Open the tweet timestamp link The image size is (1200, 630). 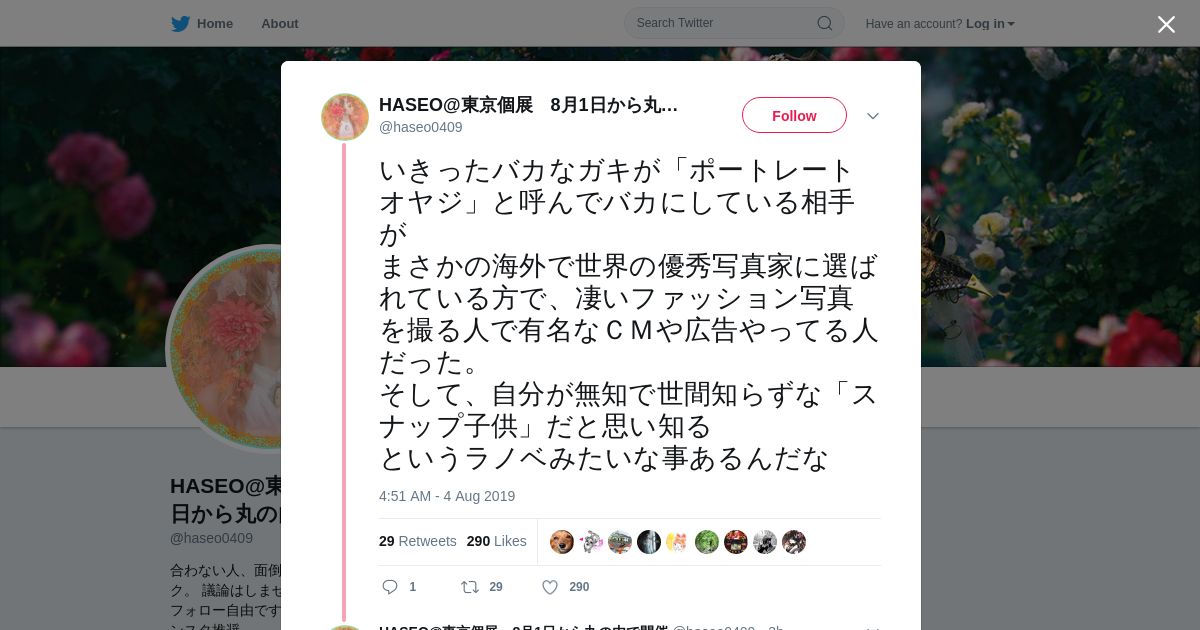pos(447,496)
